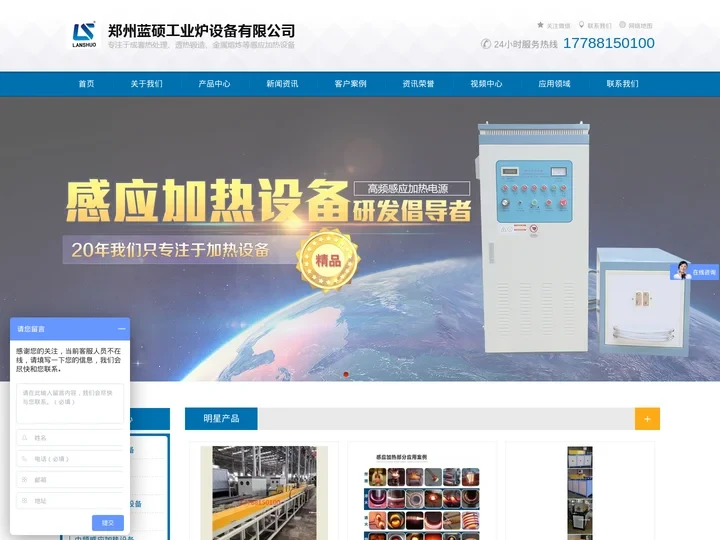This screenshot has height=540, width=720.
Task: Click the top header 联系我们 link
Action: click(x=599, y=26)
